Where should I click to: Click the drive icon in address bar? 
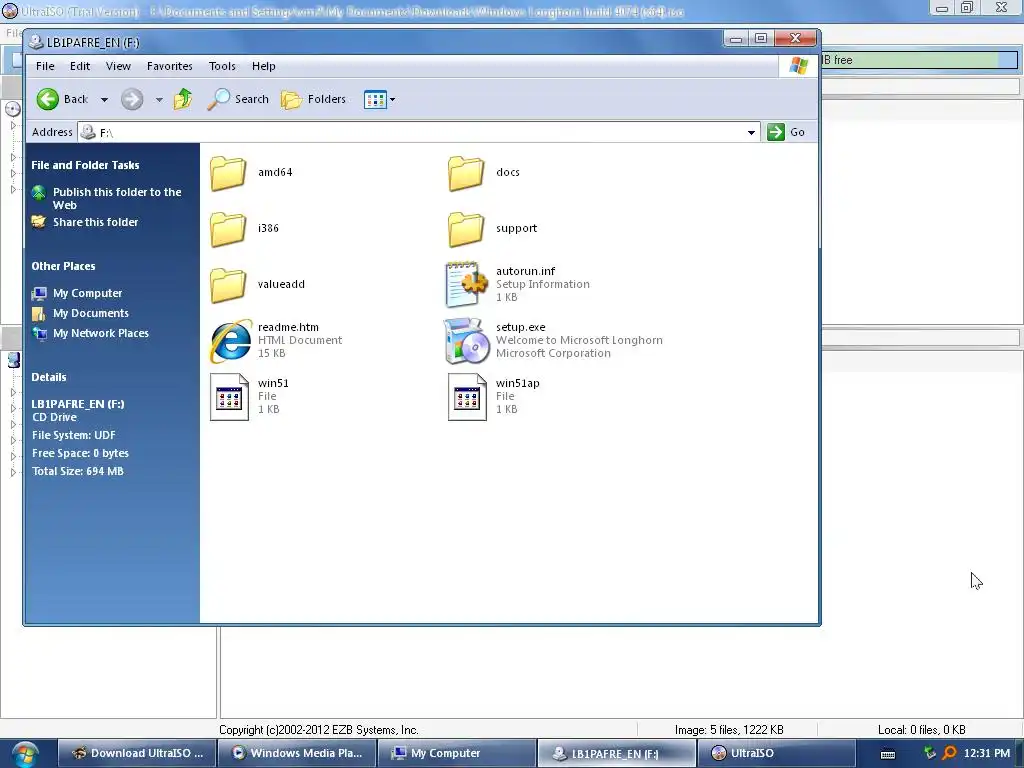pos(88,133)
